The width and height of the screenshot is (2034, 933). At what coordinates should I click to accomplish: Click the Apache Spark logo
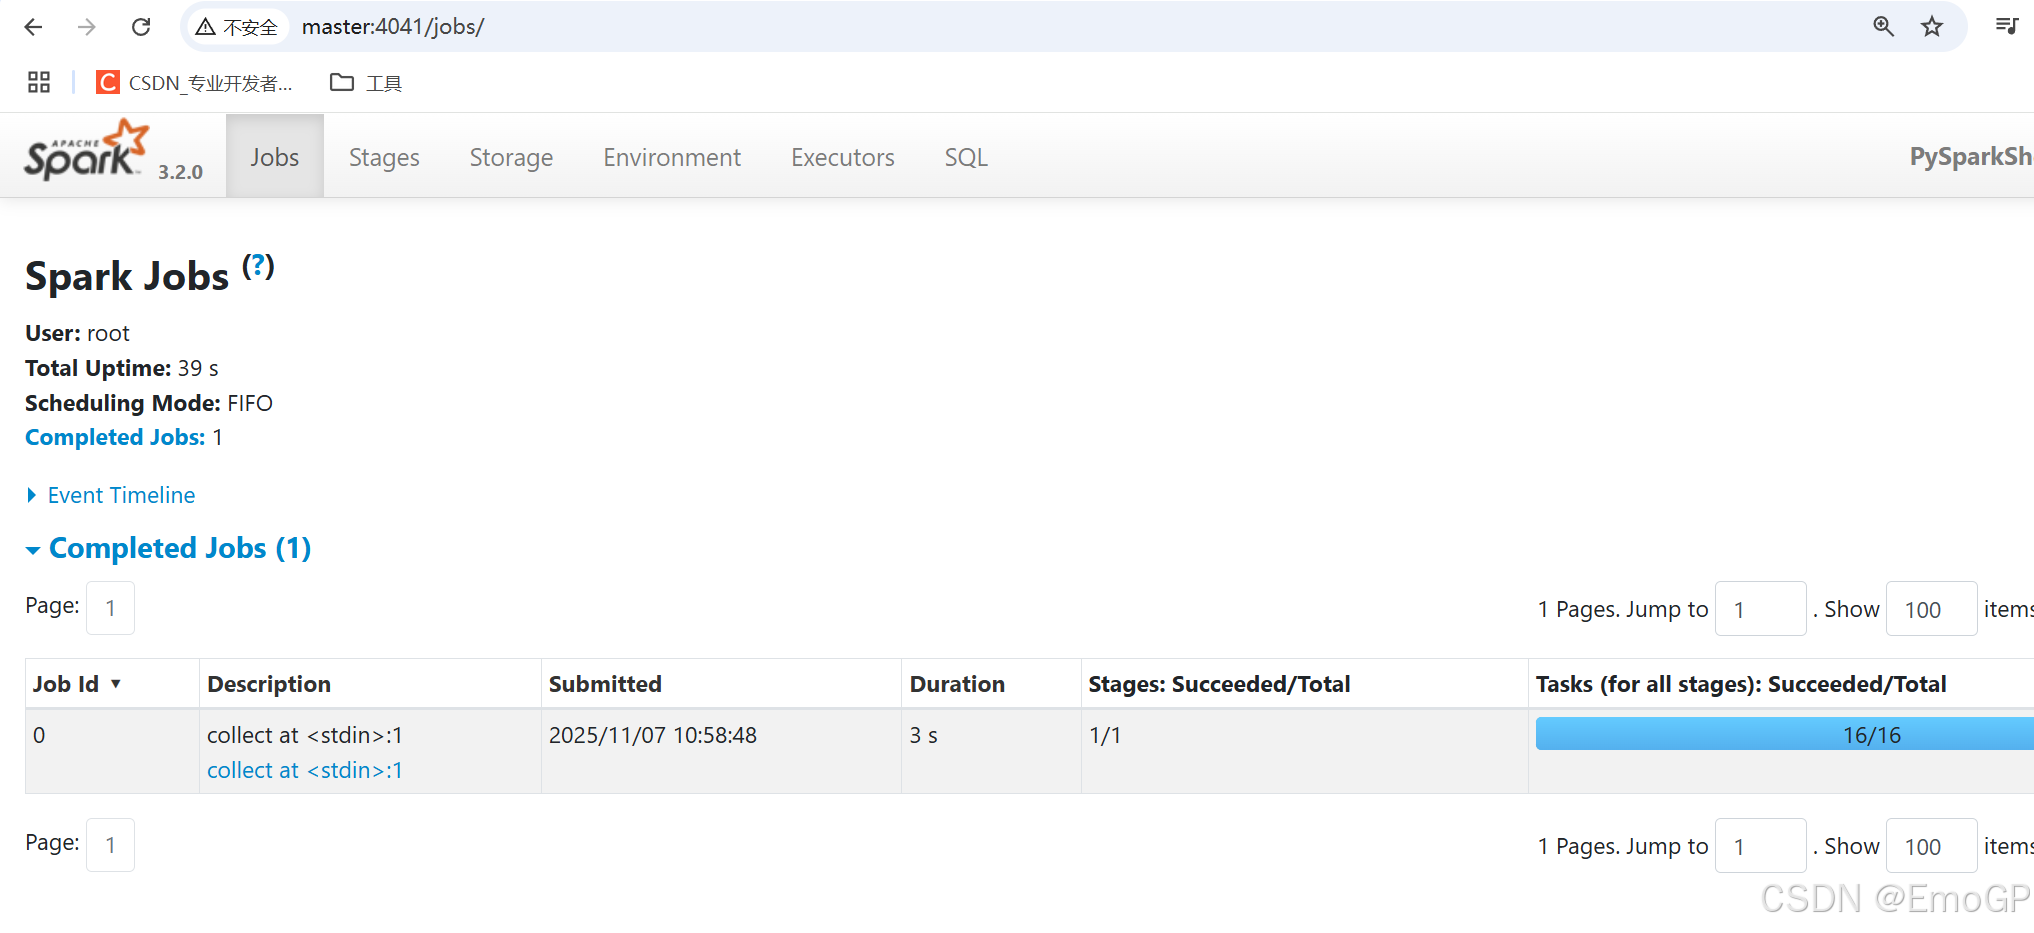88,152
